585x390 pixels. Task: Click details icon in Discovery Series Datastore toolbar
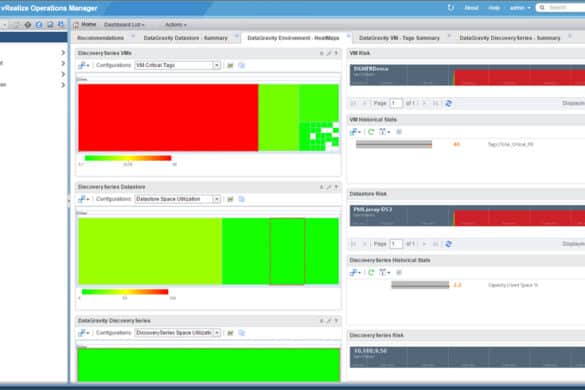(x=241, y=199)
